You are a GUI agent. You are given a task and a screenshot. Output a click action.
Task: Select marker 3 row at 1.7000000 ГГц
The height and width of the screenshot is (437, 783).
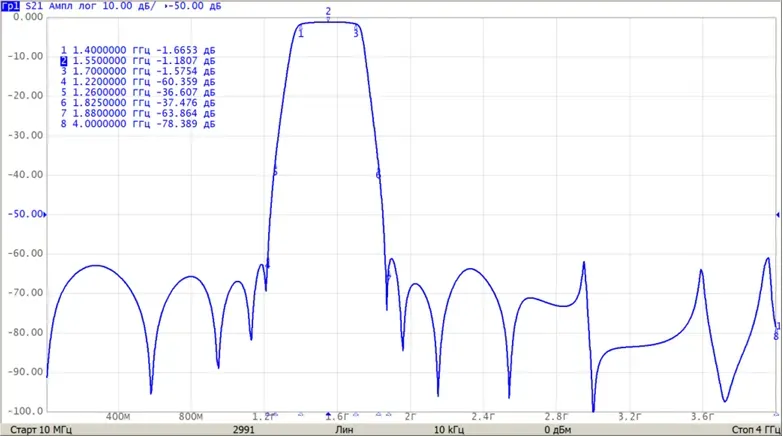click(138, 71)
